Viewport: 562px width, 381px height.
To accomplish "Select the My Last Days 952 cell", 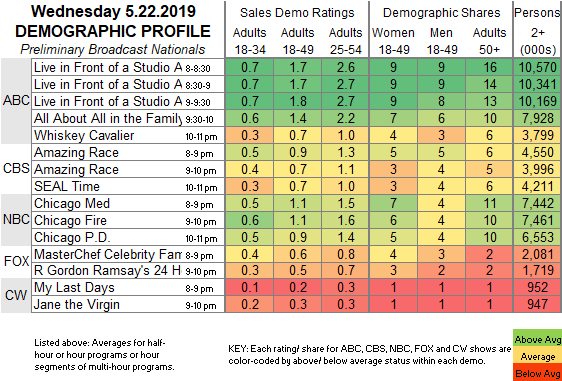I will click(537, 287).
